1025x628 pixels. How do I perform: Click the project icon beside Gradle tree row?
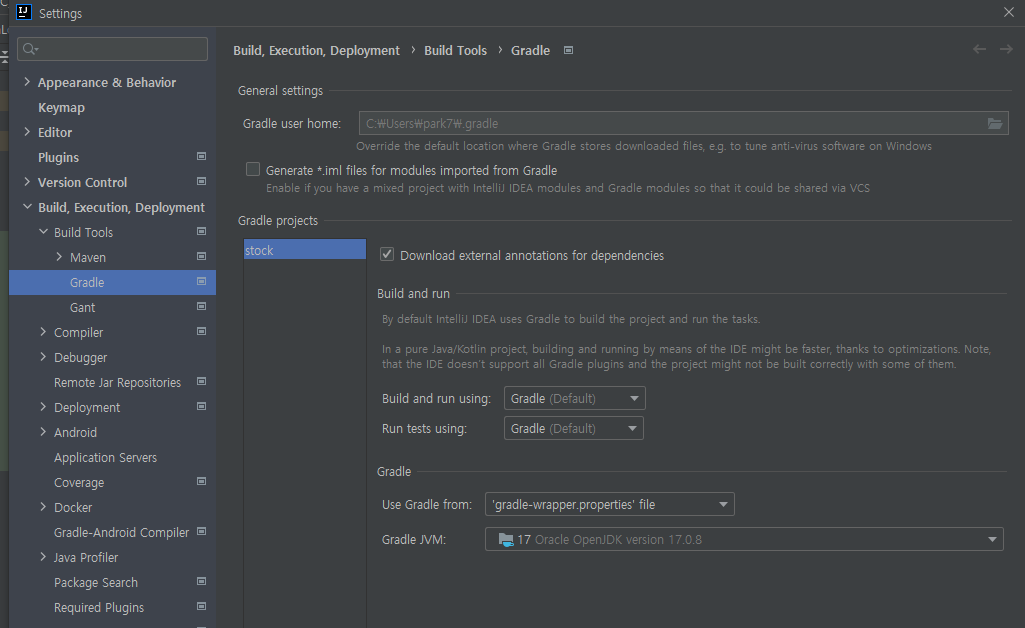click(x=201, y=281)
